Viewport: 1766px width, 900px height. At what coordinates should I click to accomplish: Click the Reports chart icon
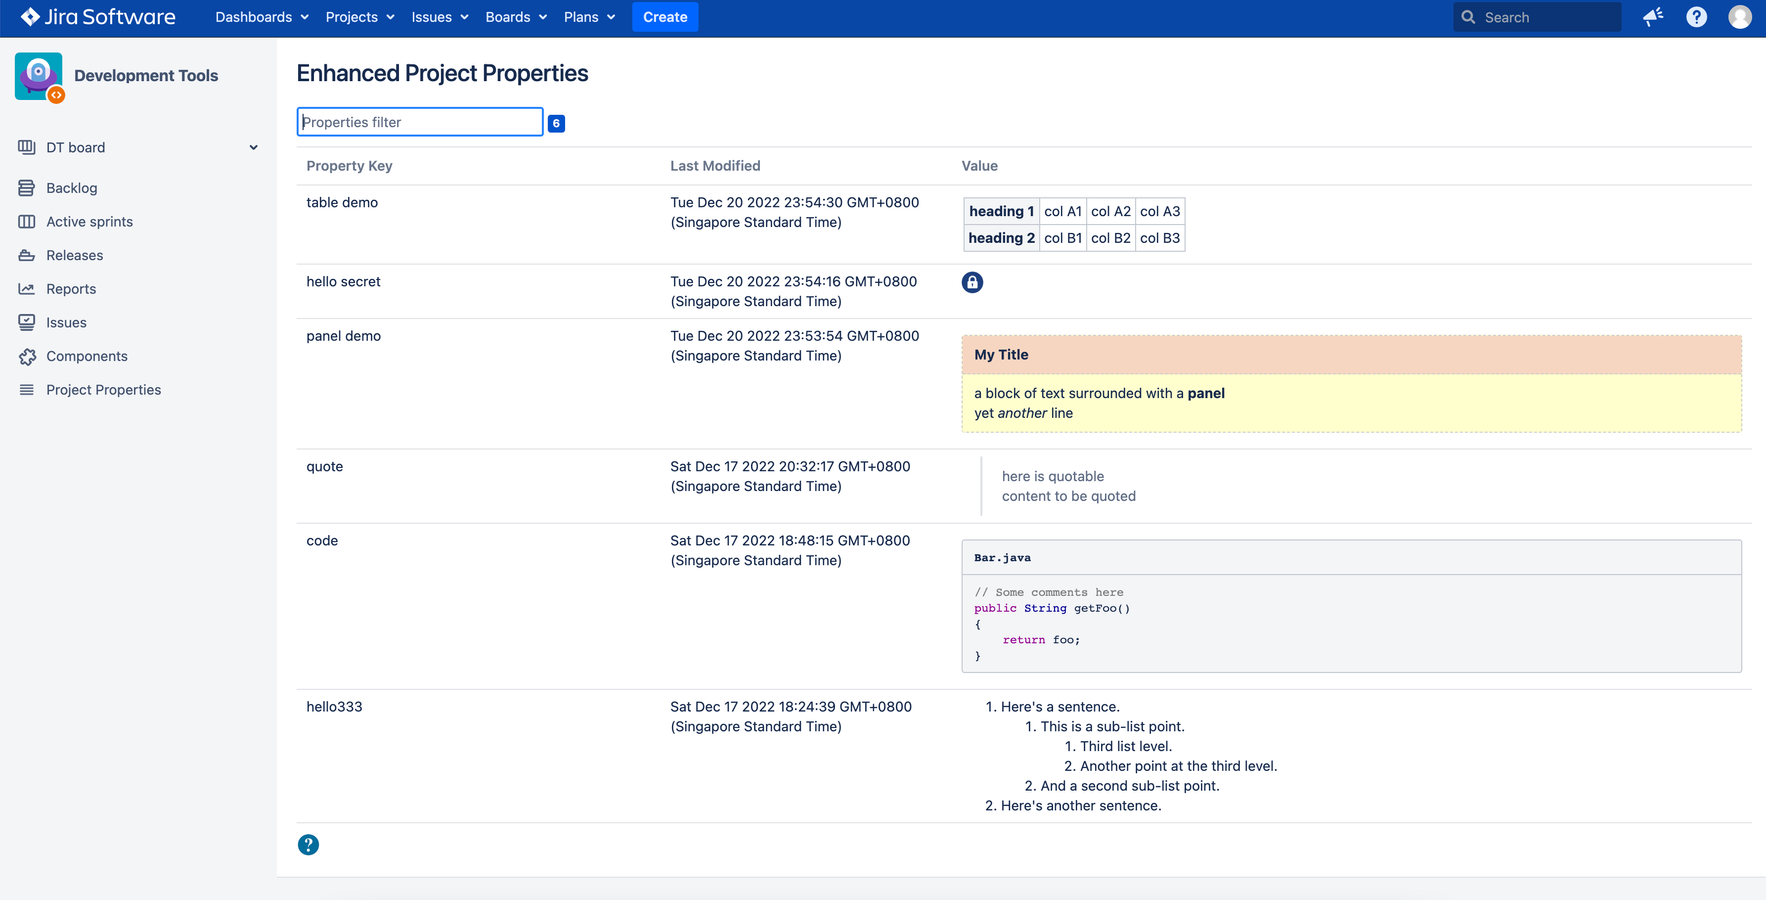(x=27, y=289)
